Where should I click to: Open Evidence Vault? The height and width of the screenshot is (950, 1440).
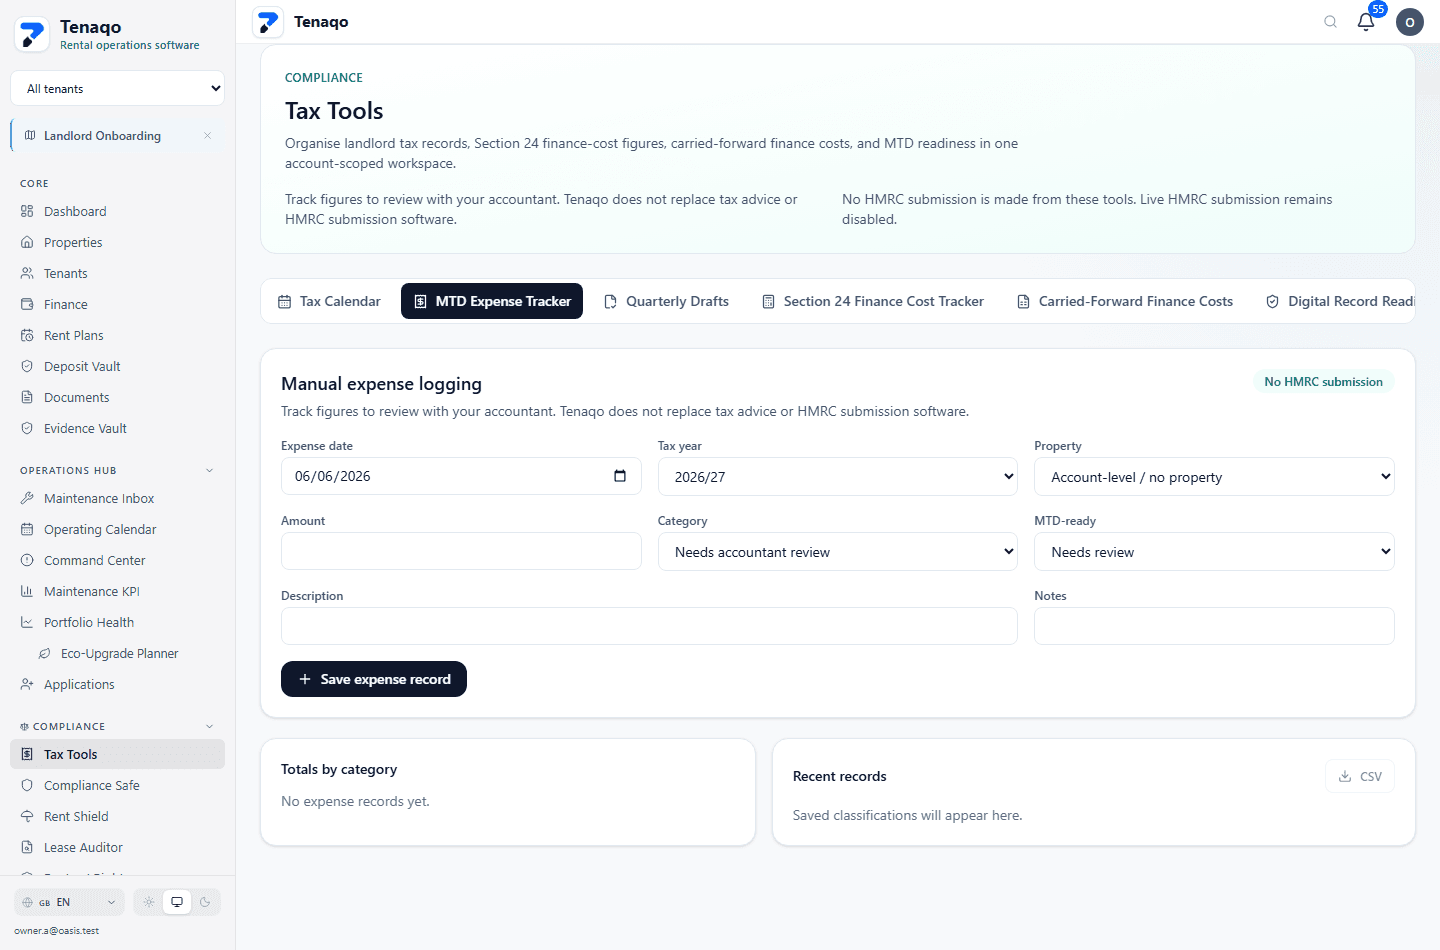coord(118,429)
